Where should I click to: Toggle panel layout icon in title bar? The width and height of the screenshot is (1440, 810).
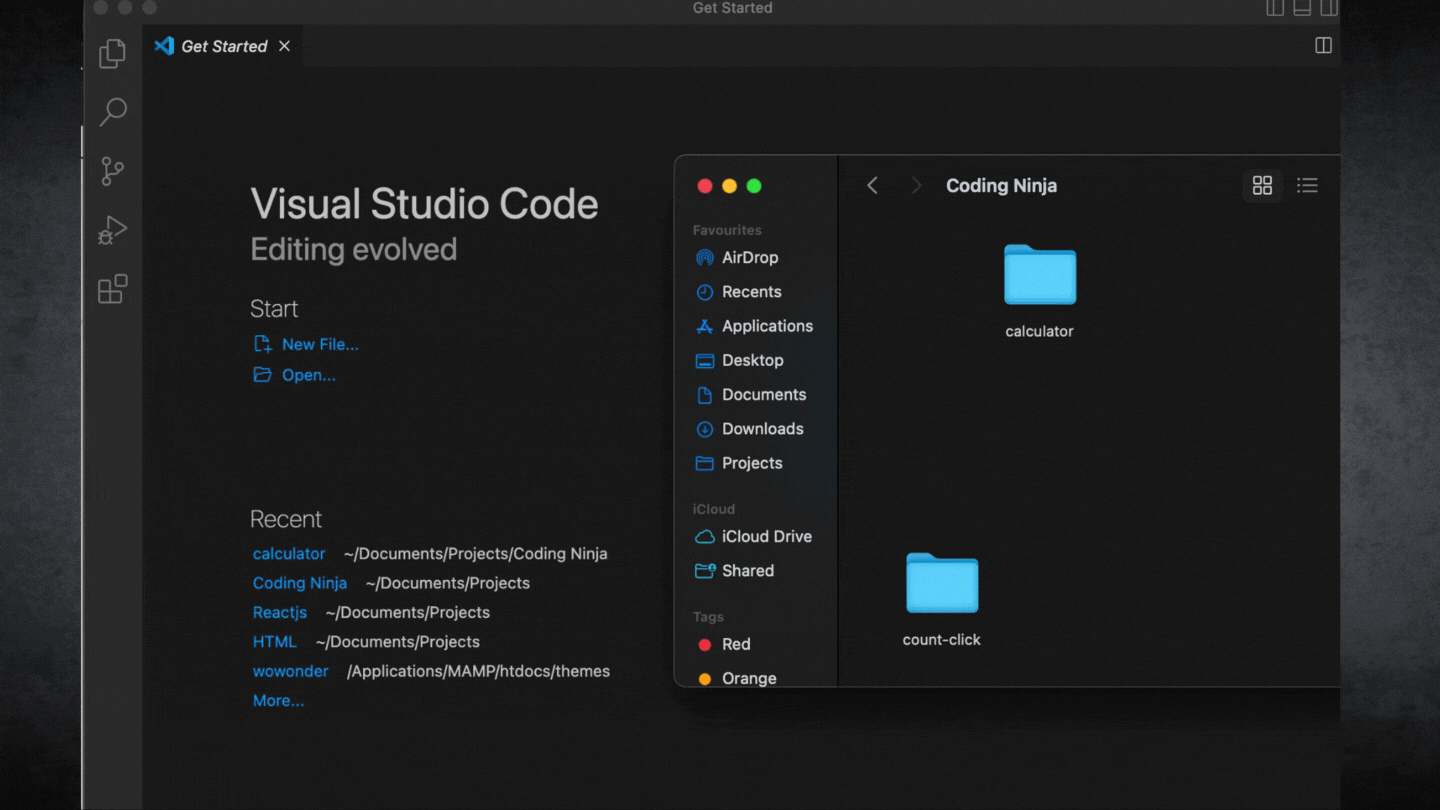click(1302, 8)
